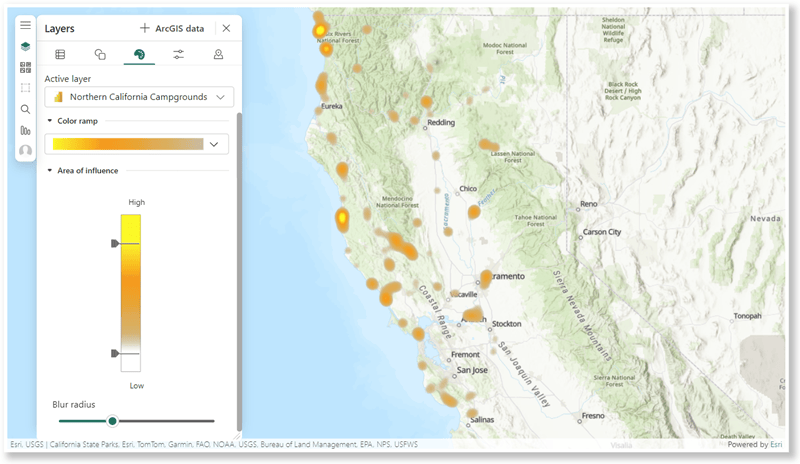The image size is (800, 464).
Task: Switch to the location pin tab
Action: (218, 55)
